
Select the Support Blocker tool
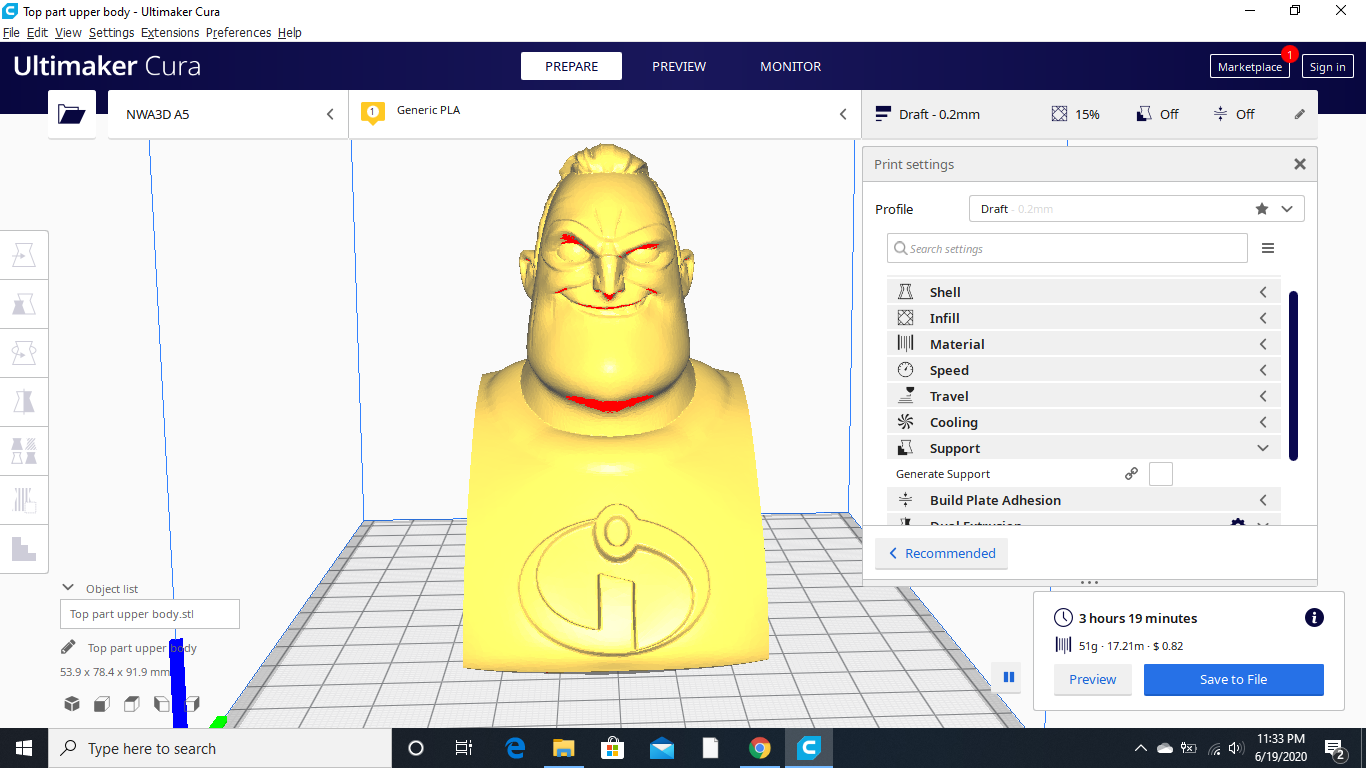click(24, 500)
